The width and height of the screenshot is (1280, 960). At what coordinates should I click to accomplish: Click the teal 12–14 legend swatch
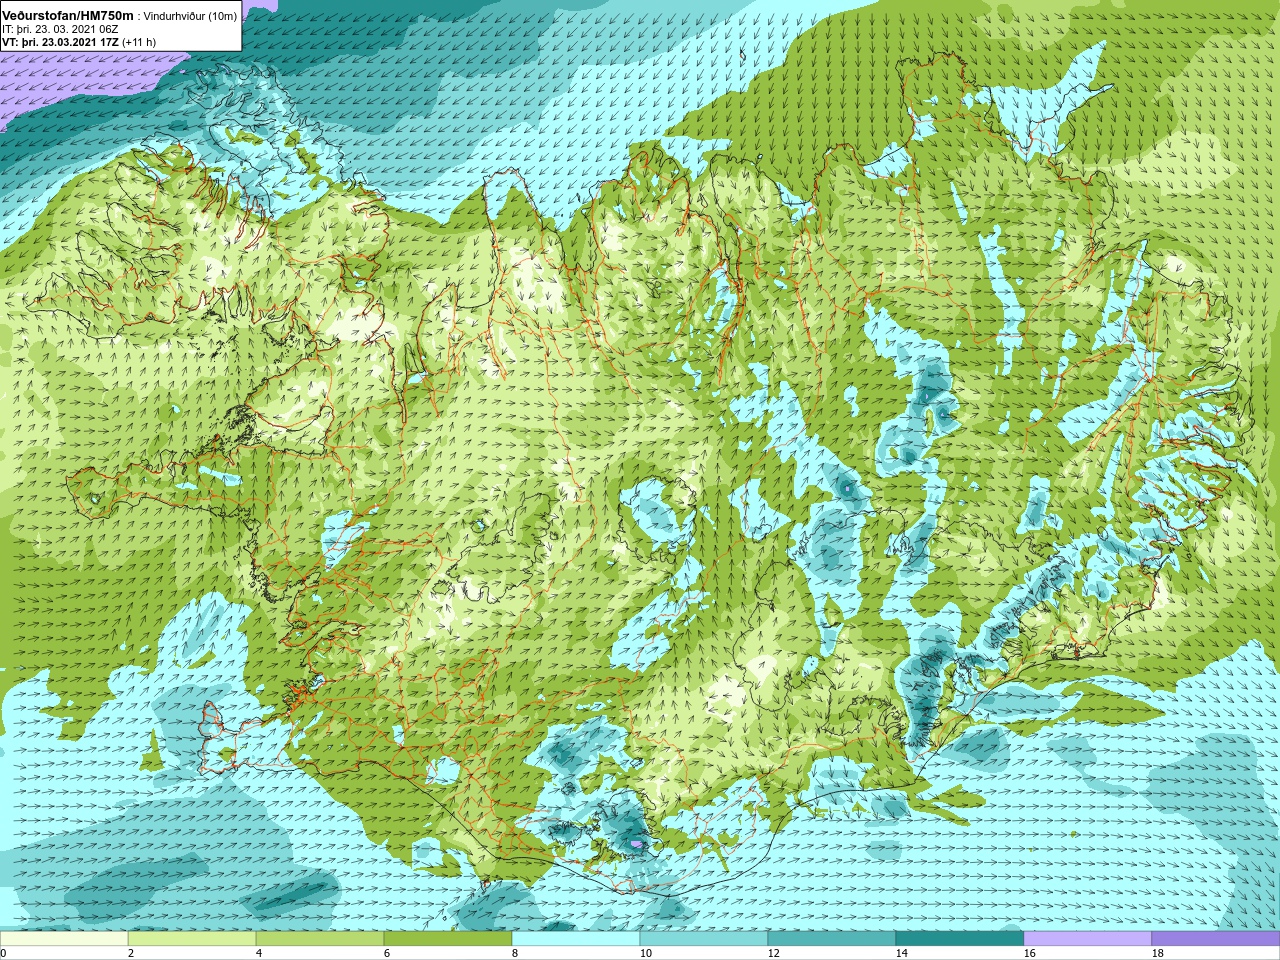coord(832,939)
